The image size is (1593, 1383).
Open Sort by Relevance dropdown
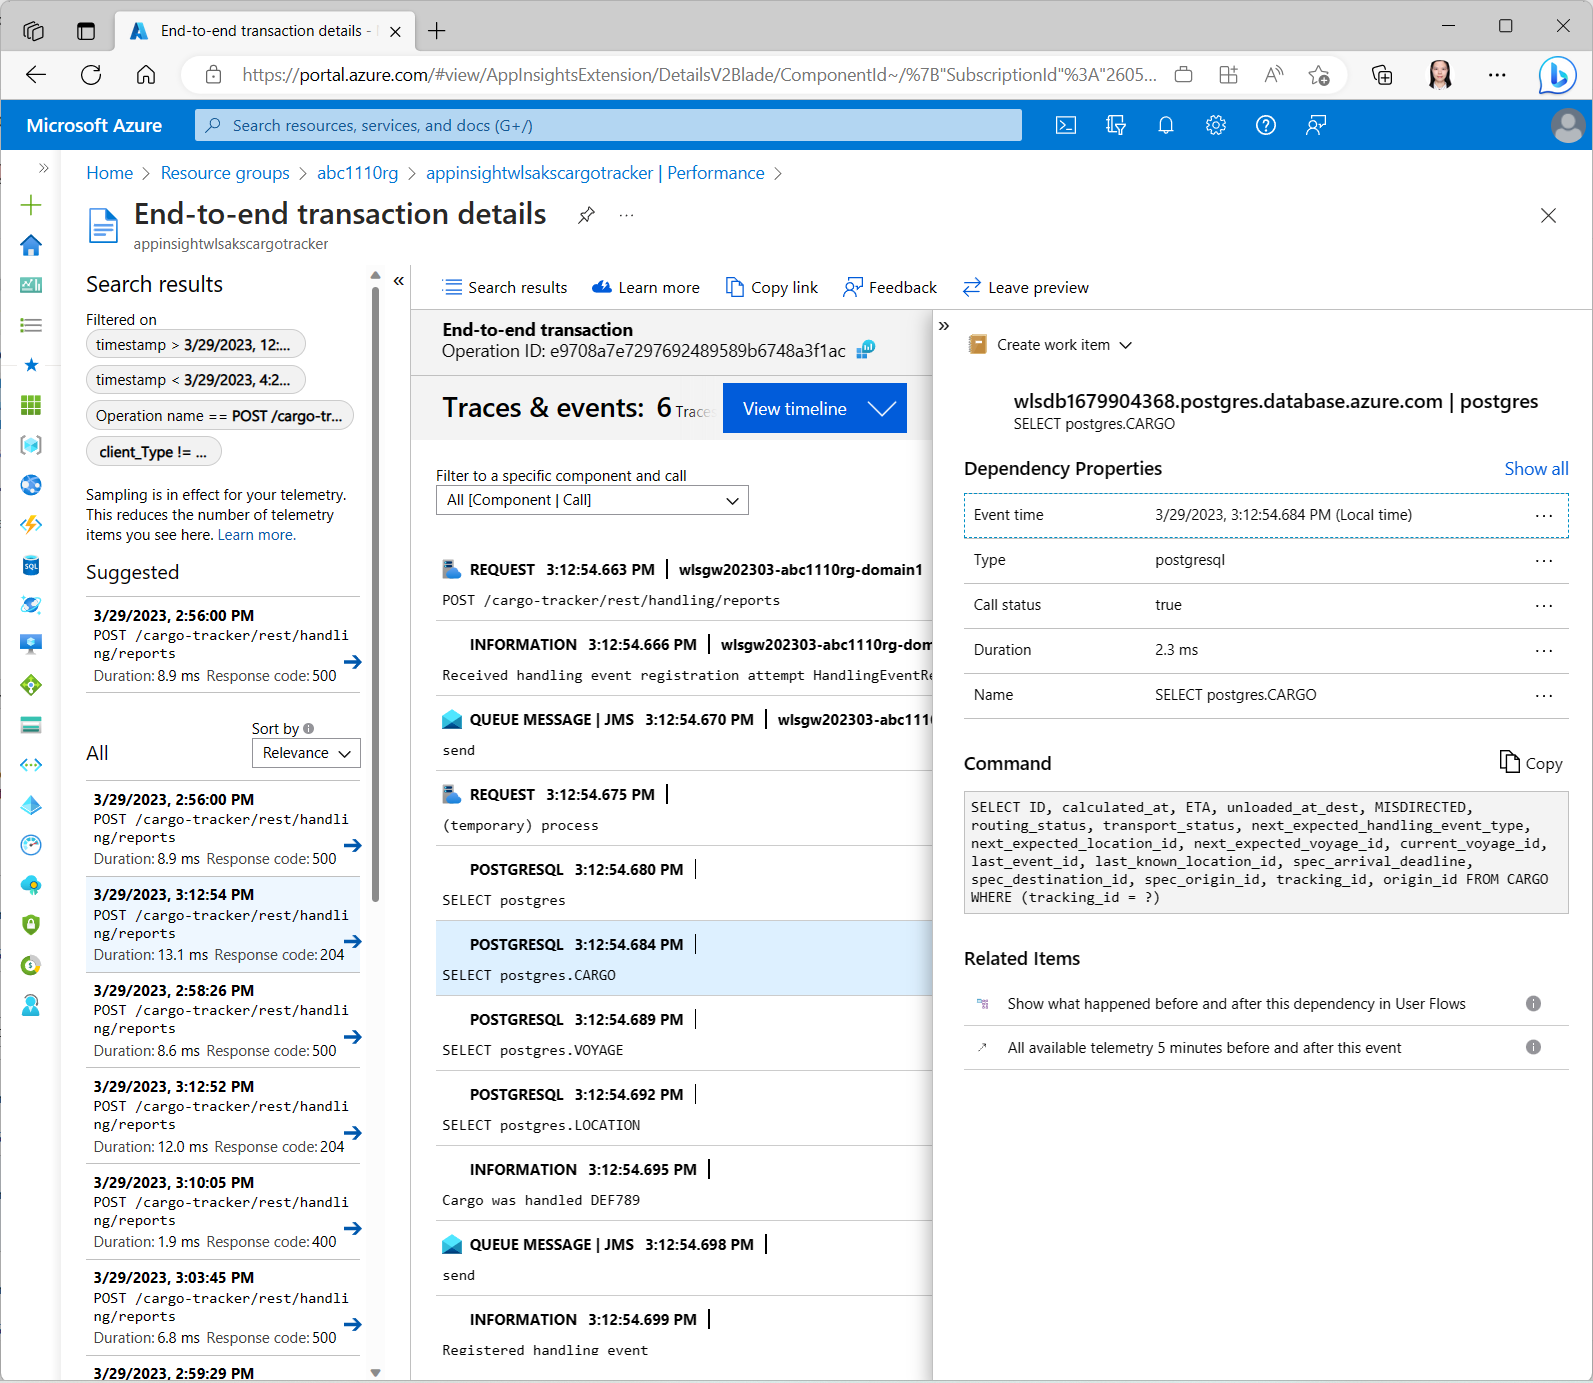click(x=306, y=753)
